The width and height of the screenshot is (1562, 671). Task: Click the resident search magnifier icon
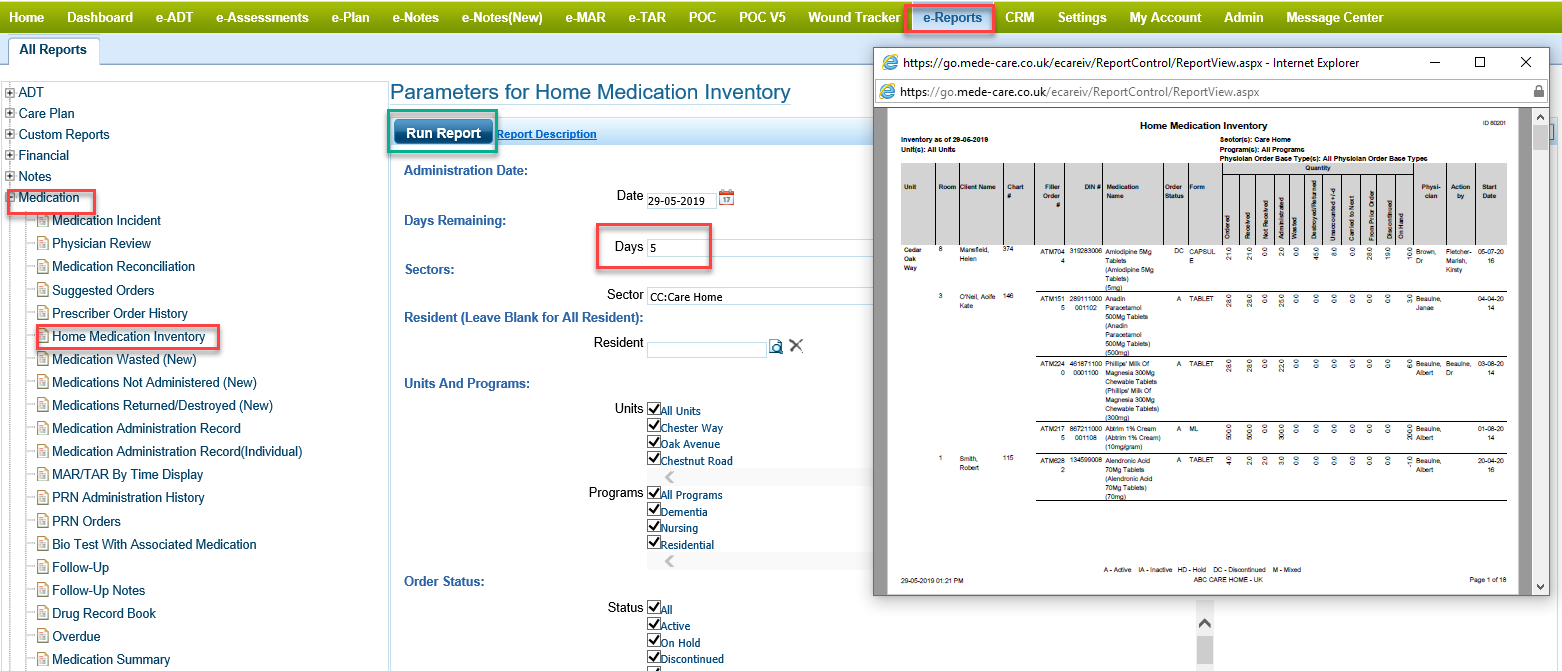(x=776, y=347)
